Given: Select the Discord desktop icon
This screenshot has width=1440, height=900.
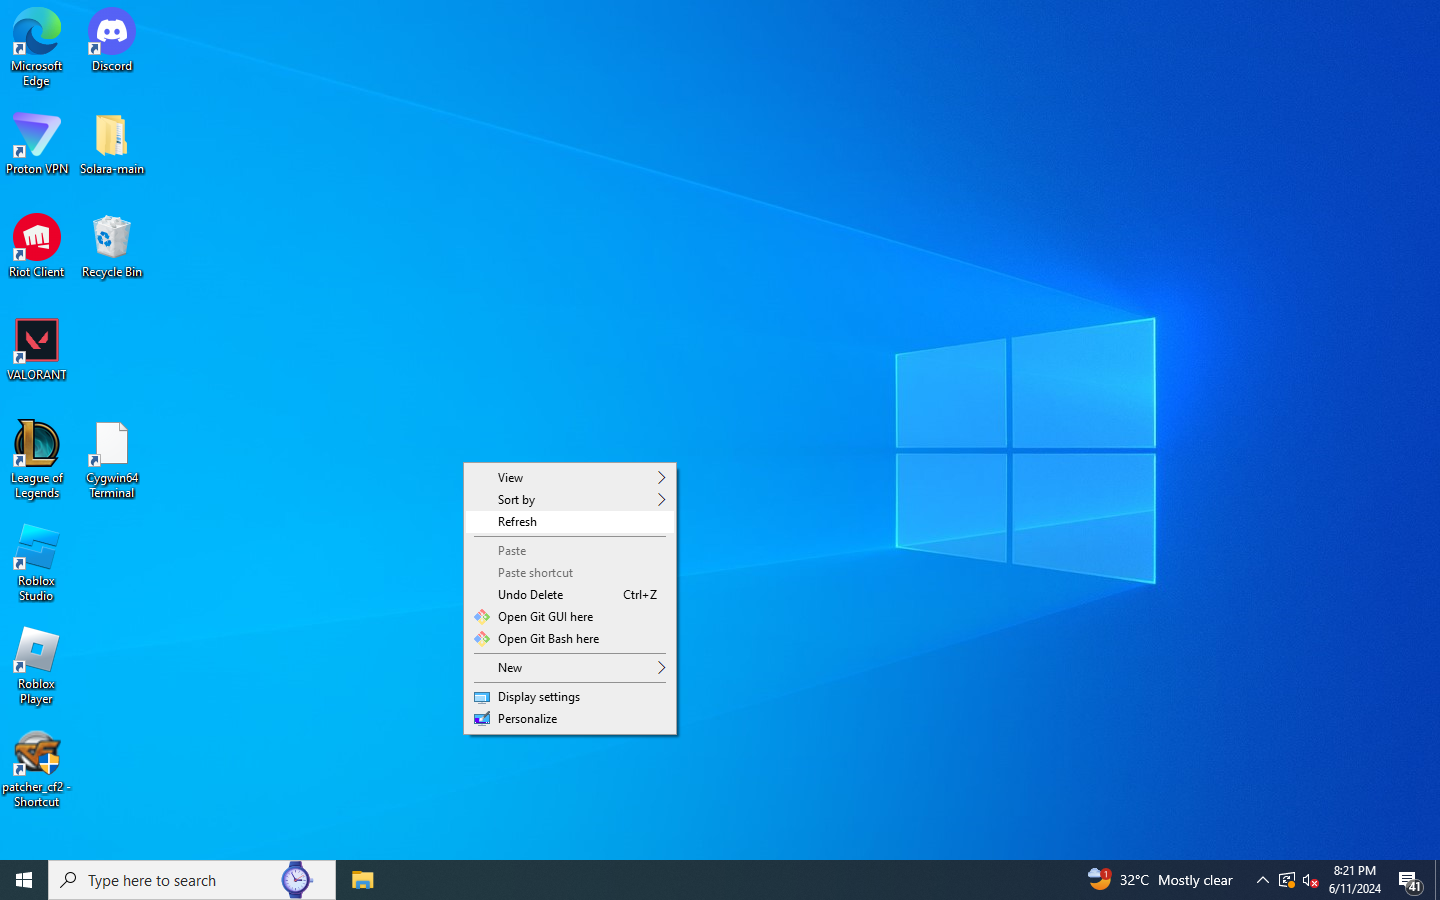Looking at the screenshot, I should point(111,41).
